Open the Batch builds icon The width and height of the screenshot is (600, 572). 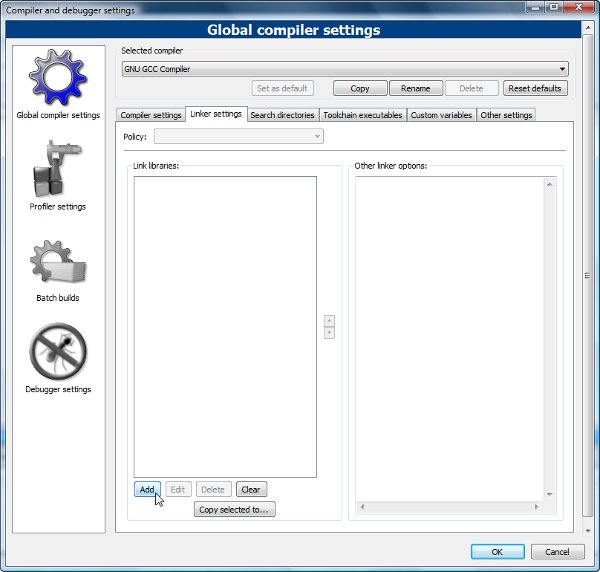coord(57,261)
